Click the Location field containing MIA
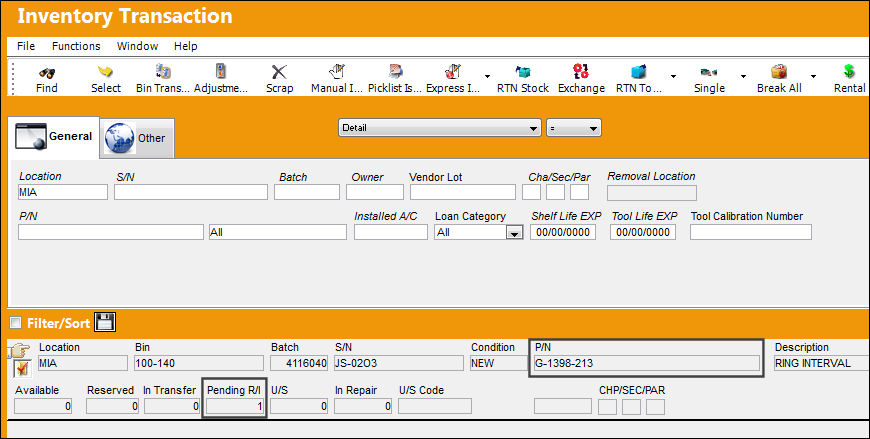 63,193
